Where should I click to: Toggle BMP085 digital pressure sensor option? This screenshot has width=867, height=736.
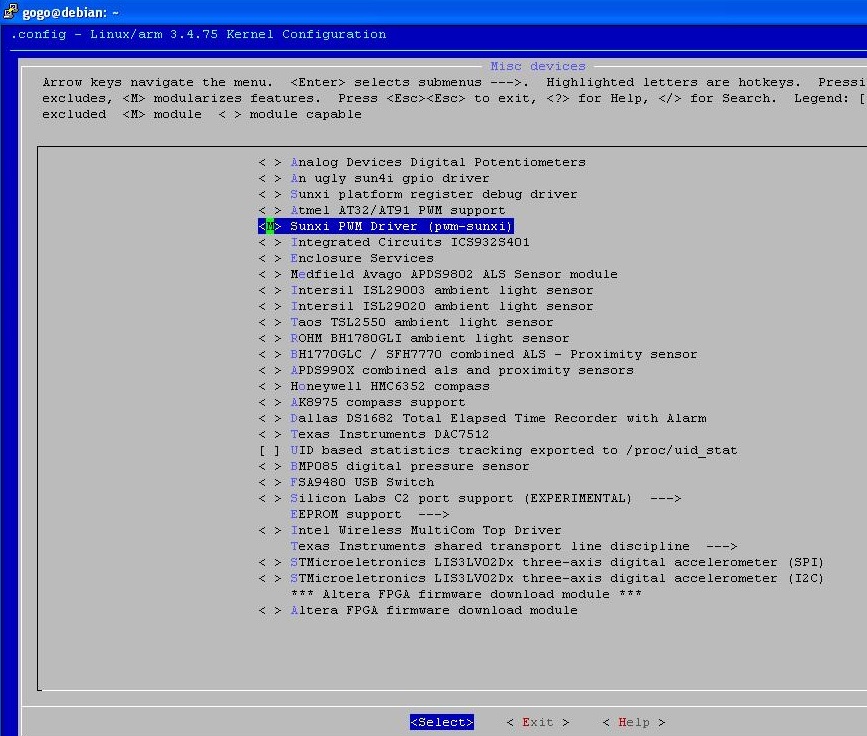(270, 467)
